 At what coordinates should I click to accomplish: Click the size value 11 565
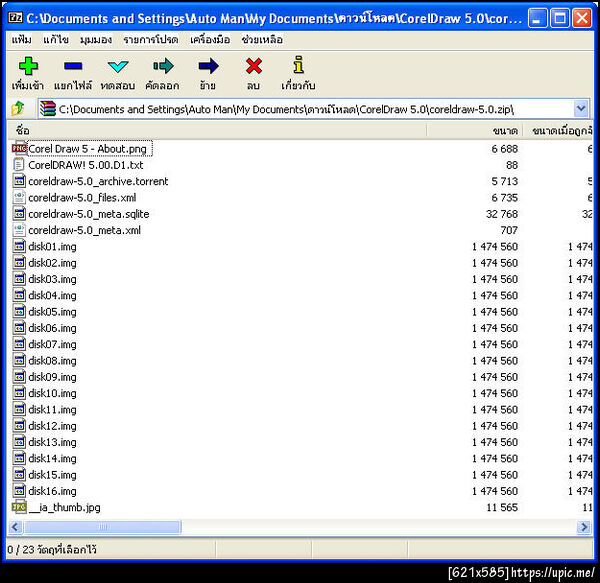(x=502, y=507)
